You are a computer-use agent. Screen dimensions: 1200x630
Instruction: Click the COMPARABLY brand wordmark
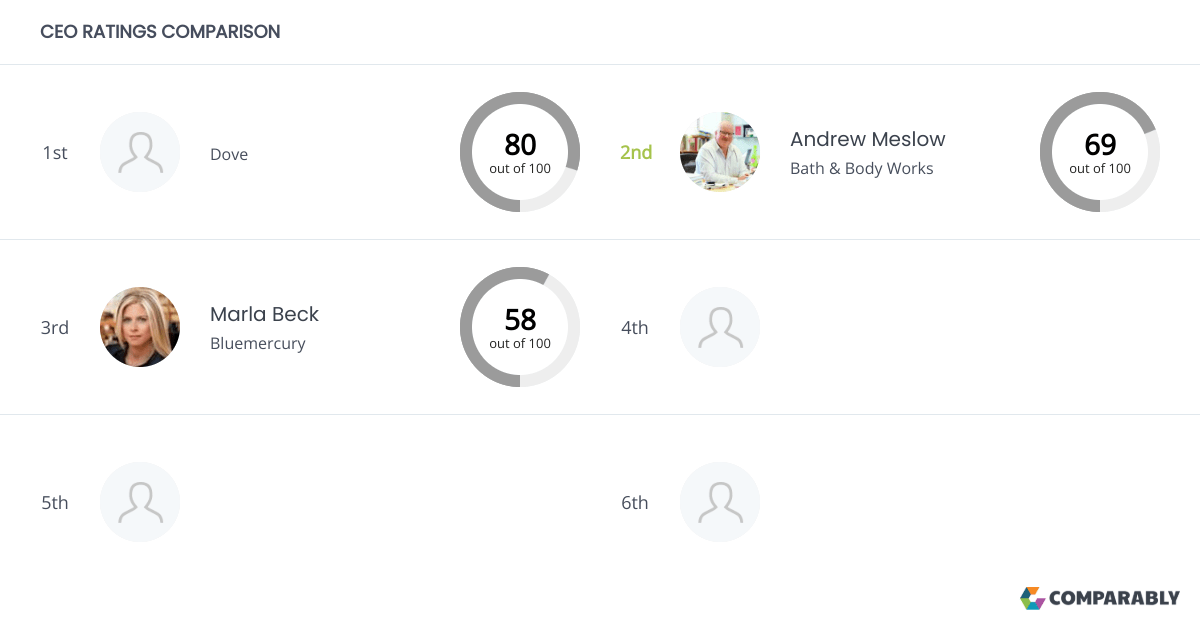coord(1114,598)
